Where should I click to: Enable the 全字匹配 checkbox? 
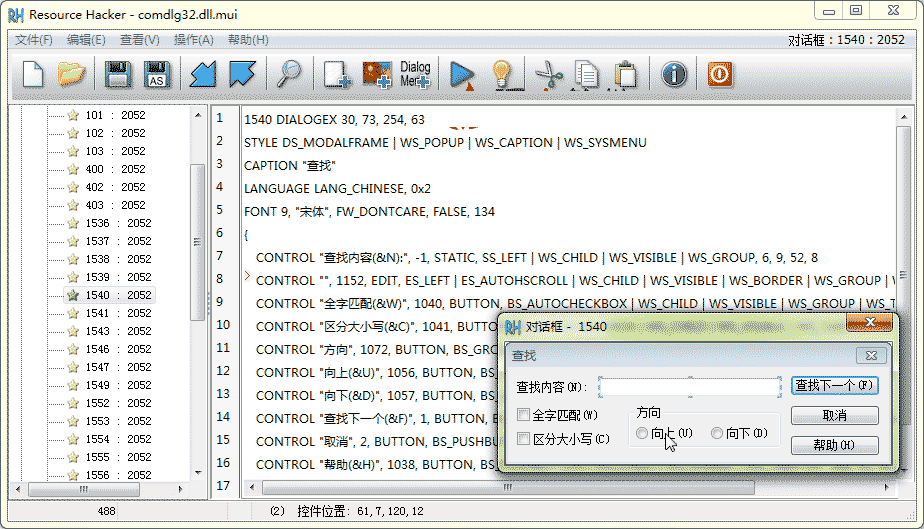(524, 414)
